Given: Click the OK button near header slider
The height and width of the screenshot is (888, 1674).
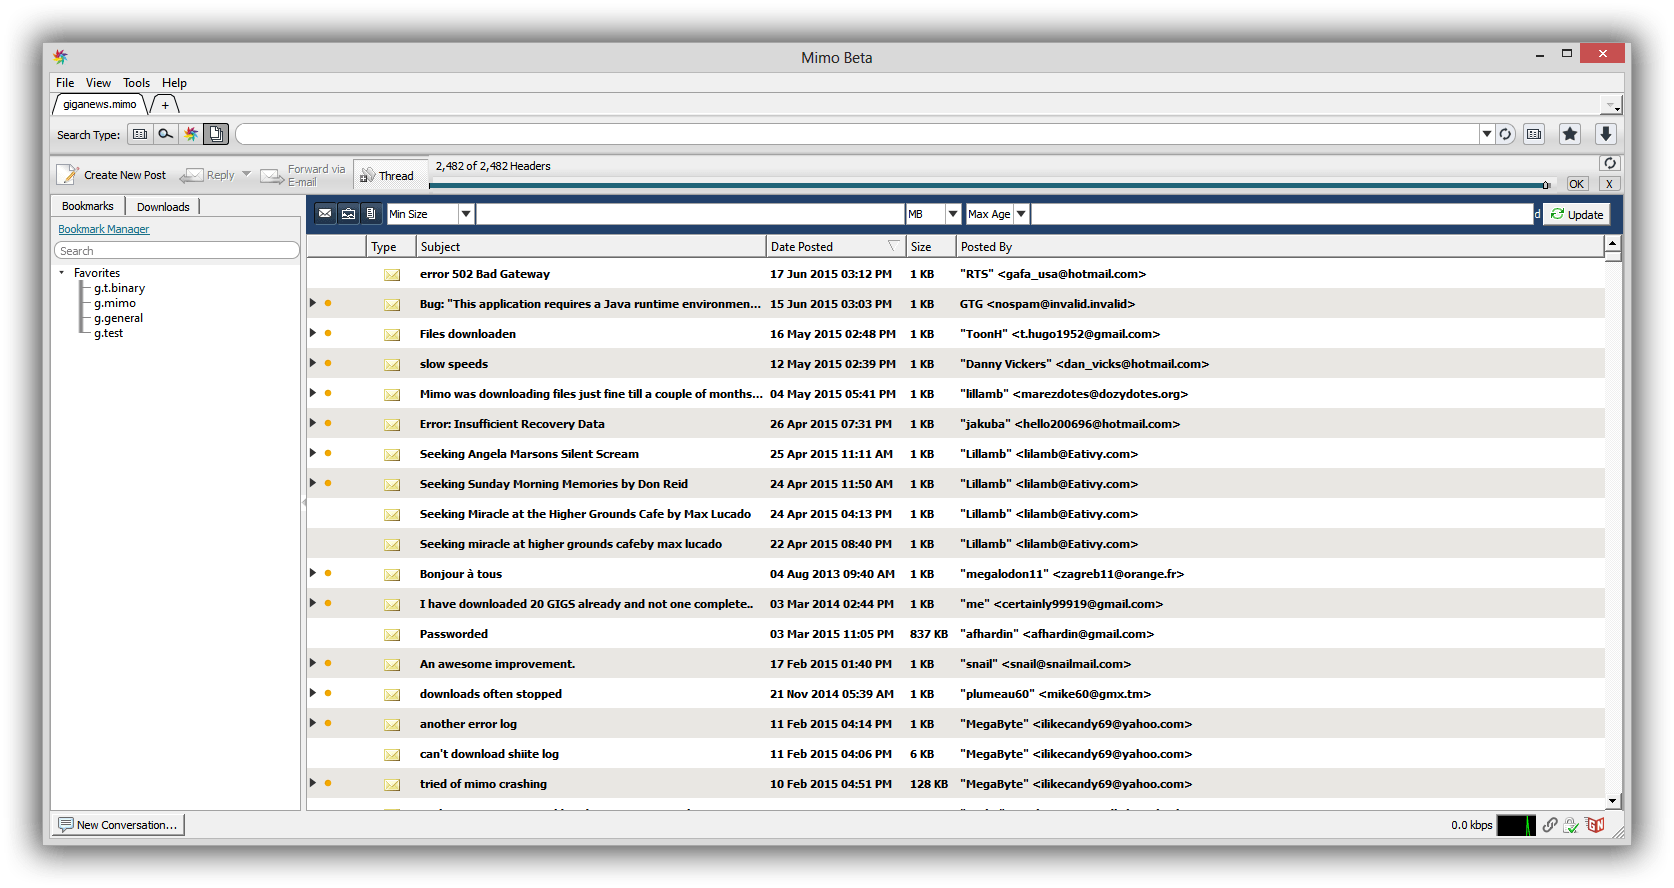Looking at the screenshot, I should click(x=1577, y=184).
